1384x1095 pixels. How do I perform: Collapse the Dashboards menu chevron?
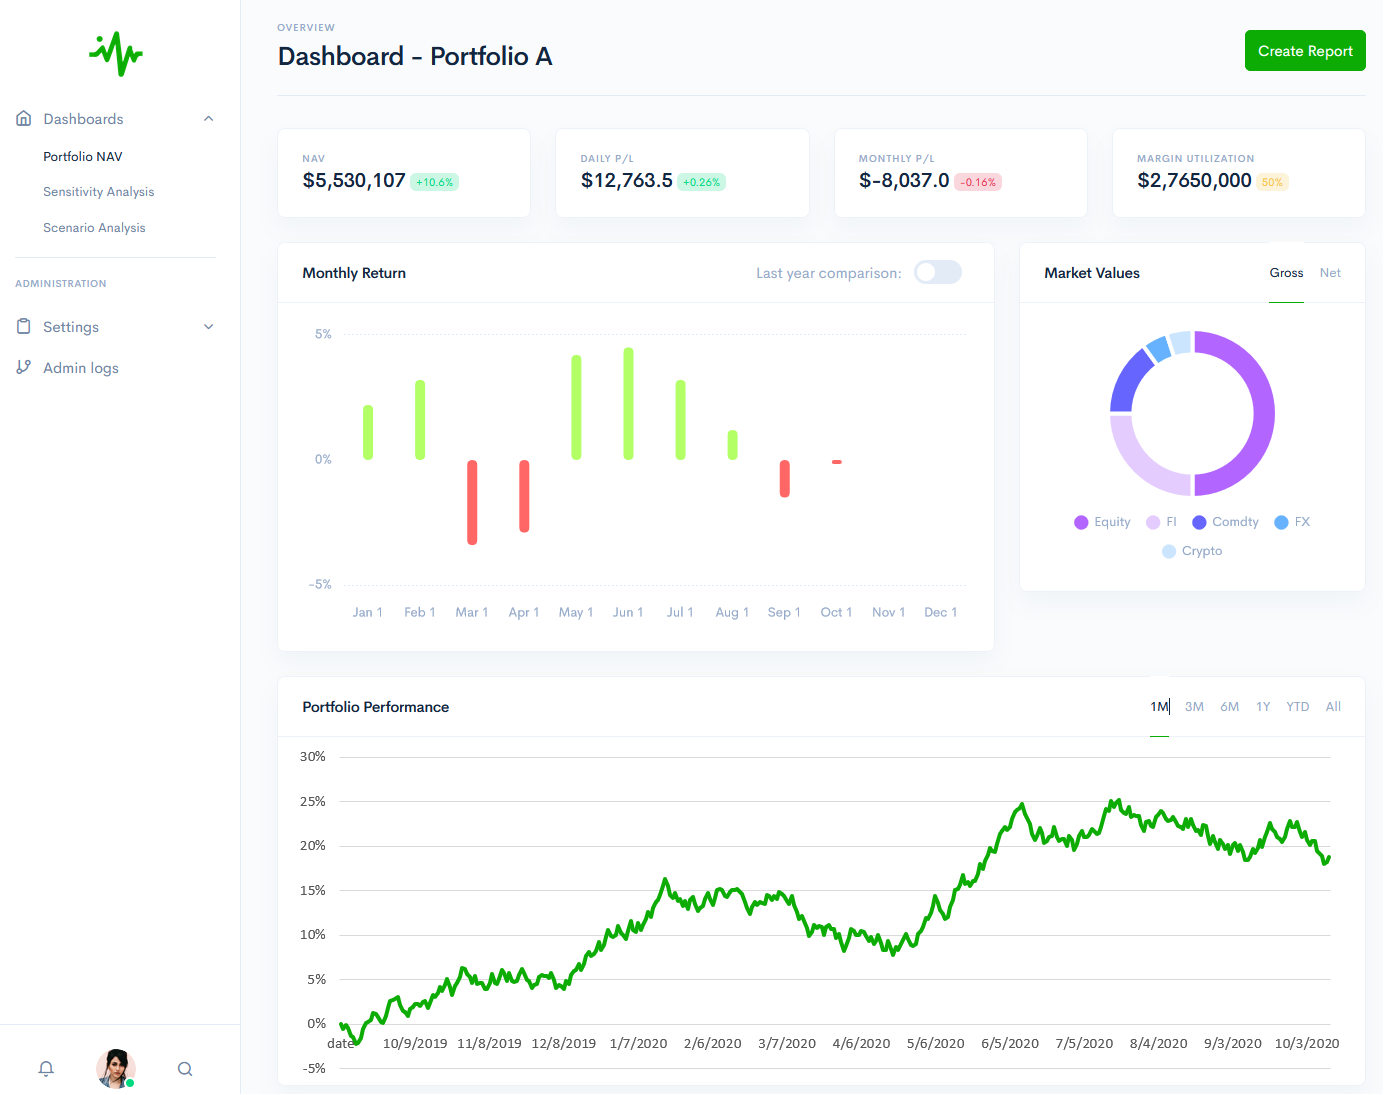[x=209, y=119]
